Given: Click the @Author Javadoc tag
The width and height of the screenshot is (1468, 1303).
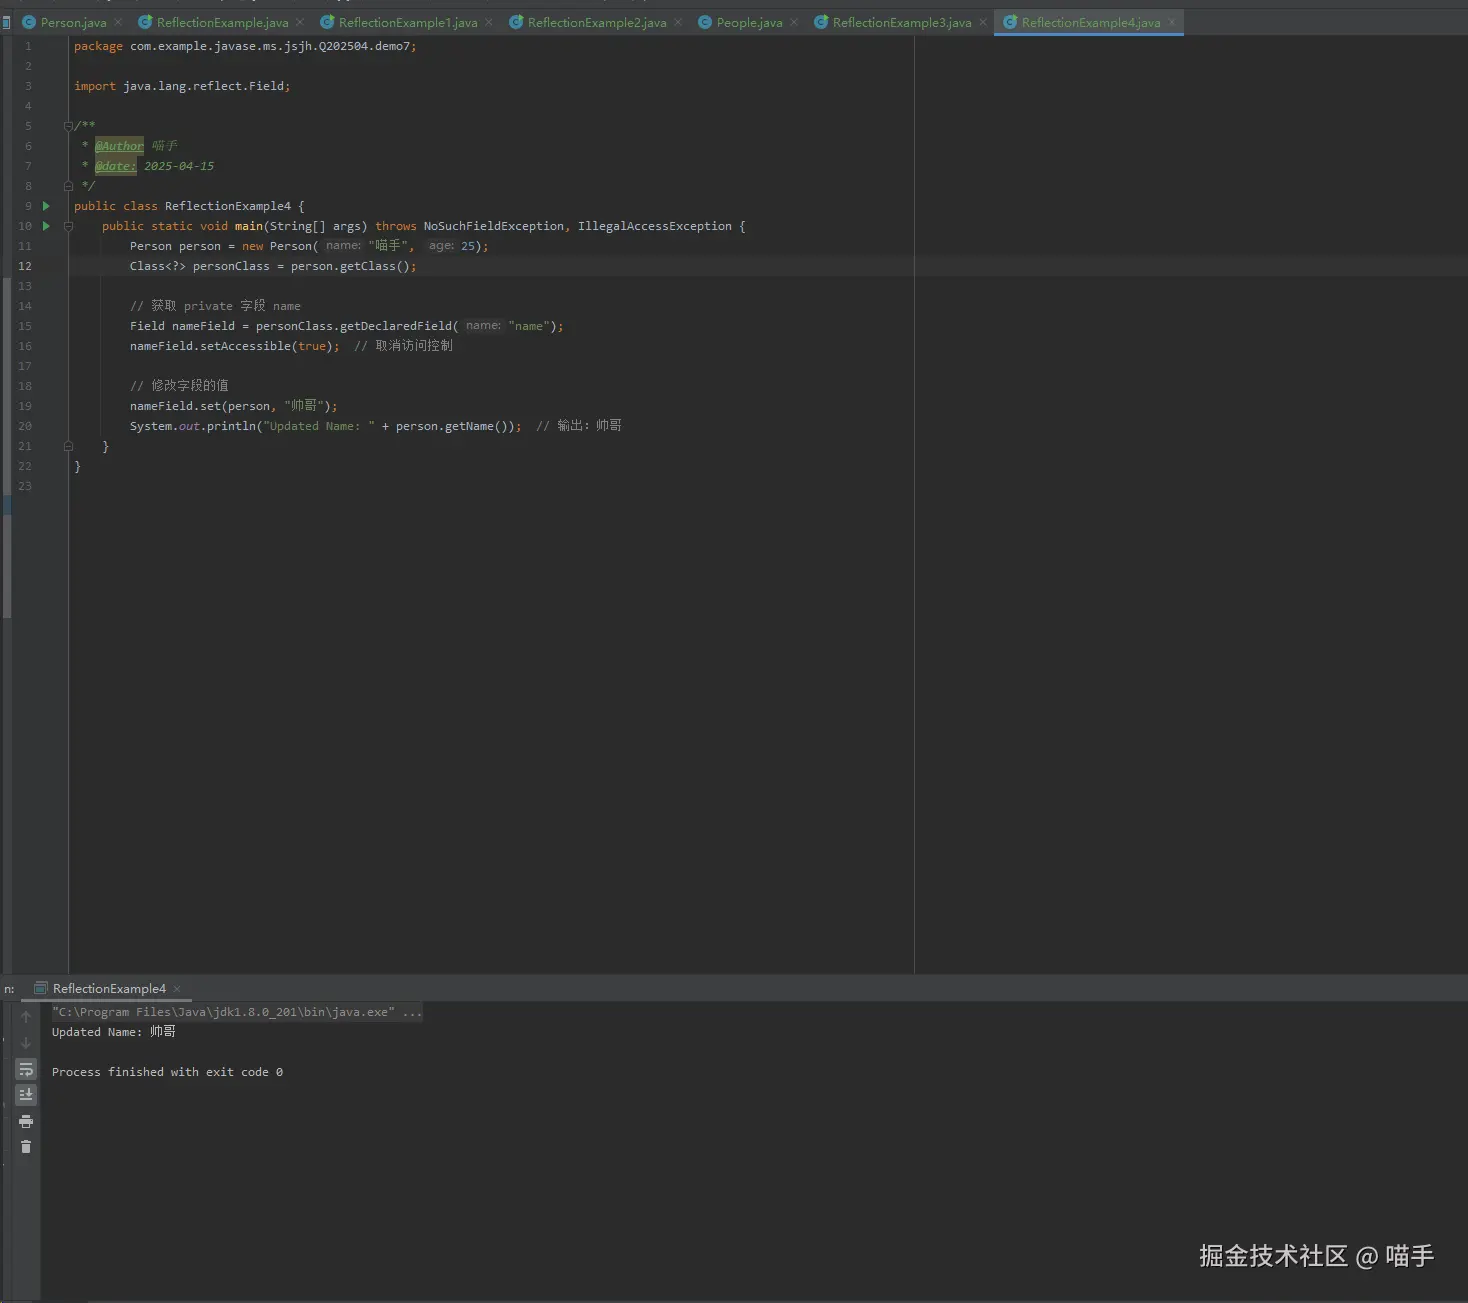Looking at the screenshot, I should click(x=119, y=146).
